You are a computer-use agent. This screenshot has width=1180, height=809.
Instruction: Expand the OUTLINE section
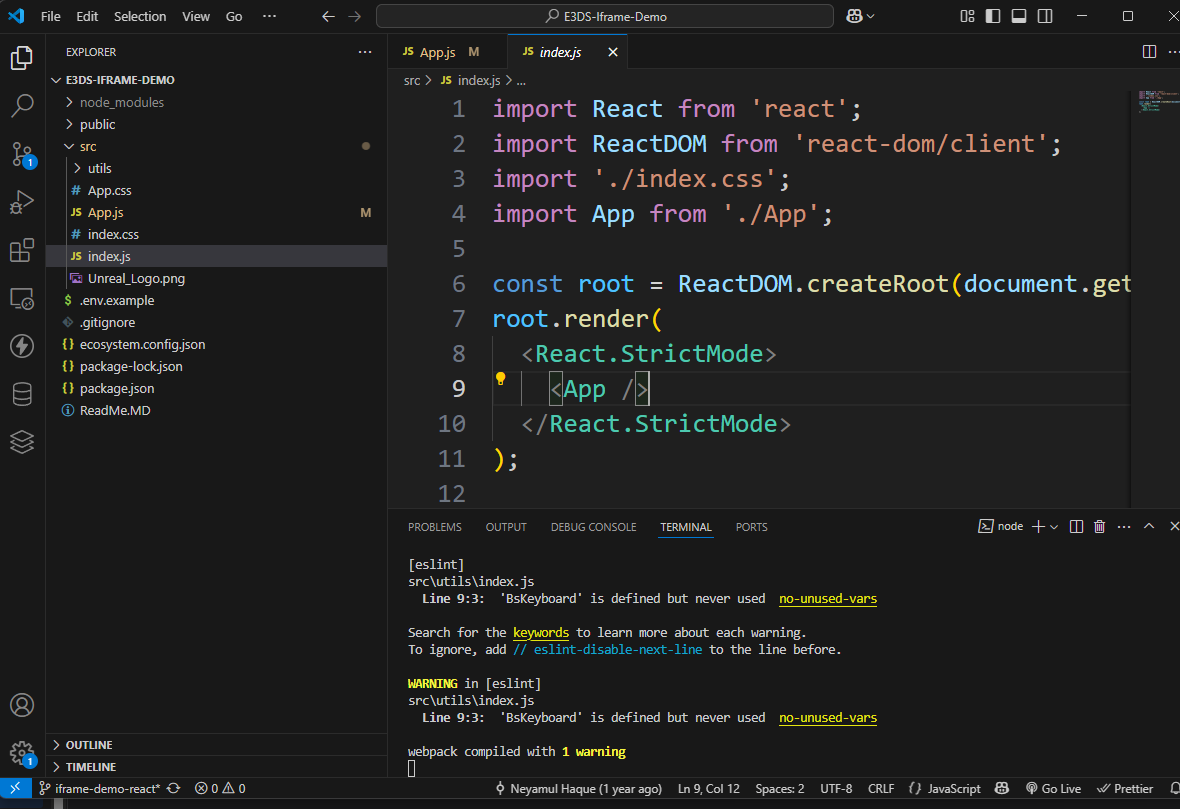(x=89, y=745)
